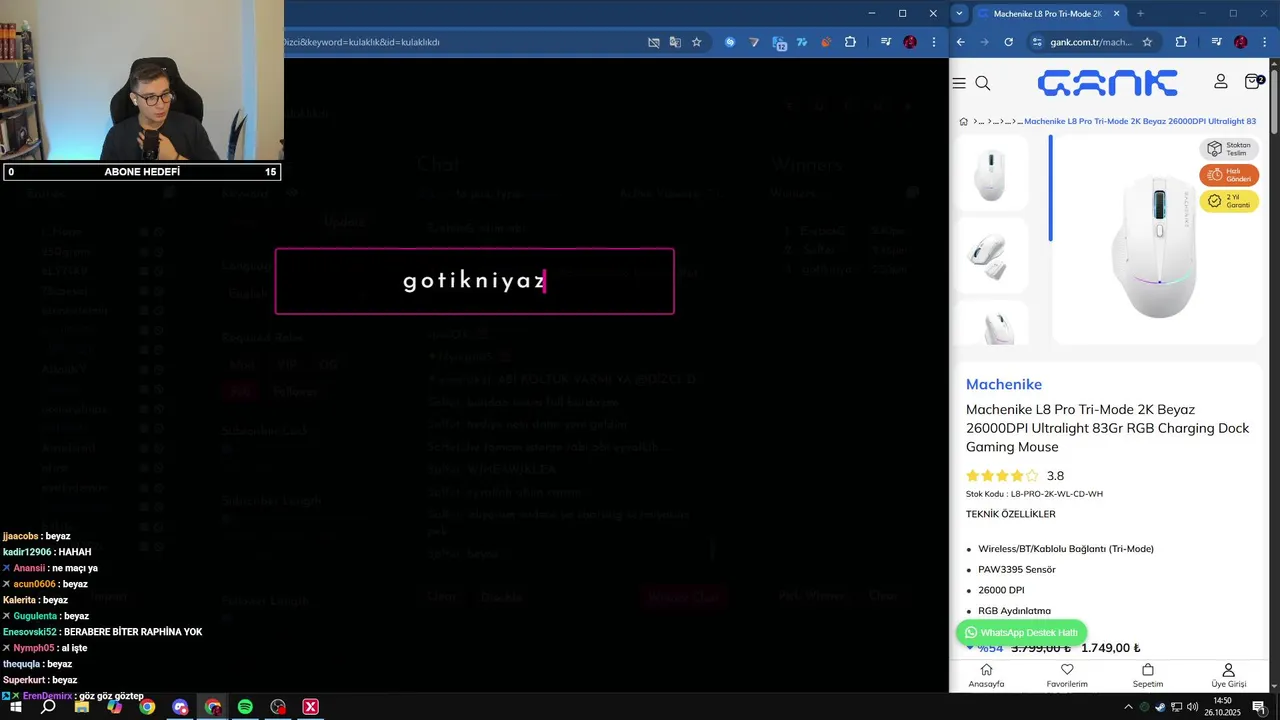The height and width of the screenshot is (720, 1280).
Task: Open the tab search dropdown
Action: tap(960, 14)
